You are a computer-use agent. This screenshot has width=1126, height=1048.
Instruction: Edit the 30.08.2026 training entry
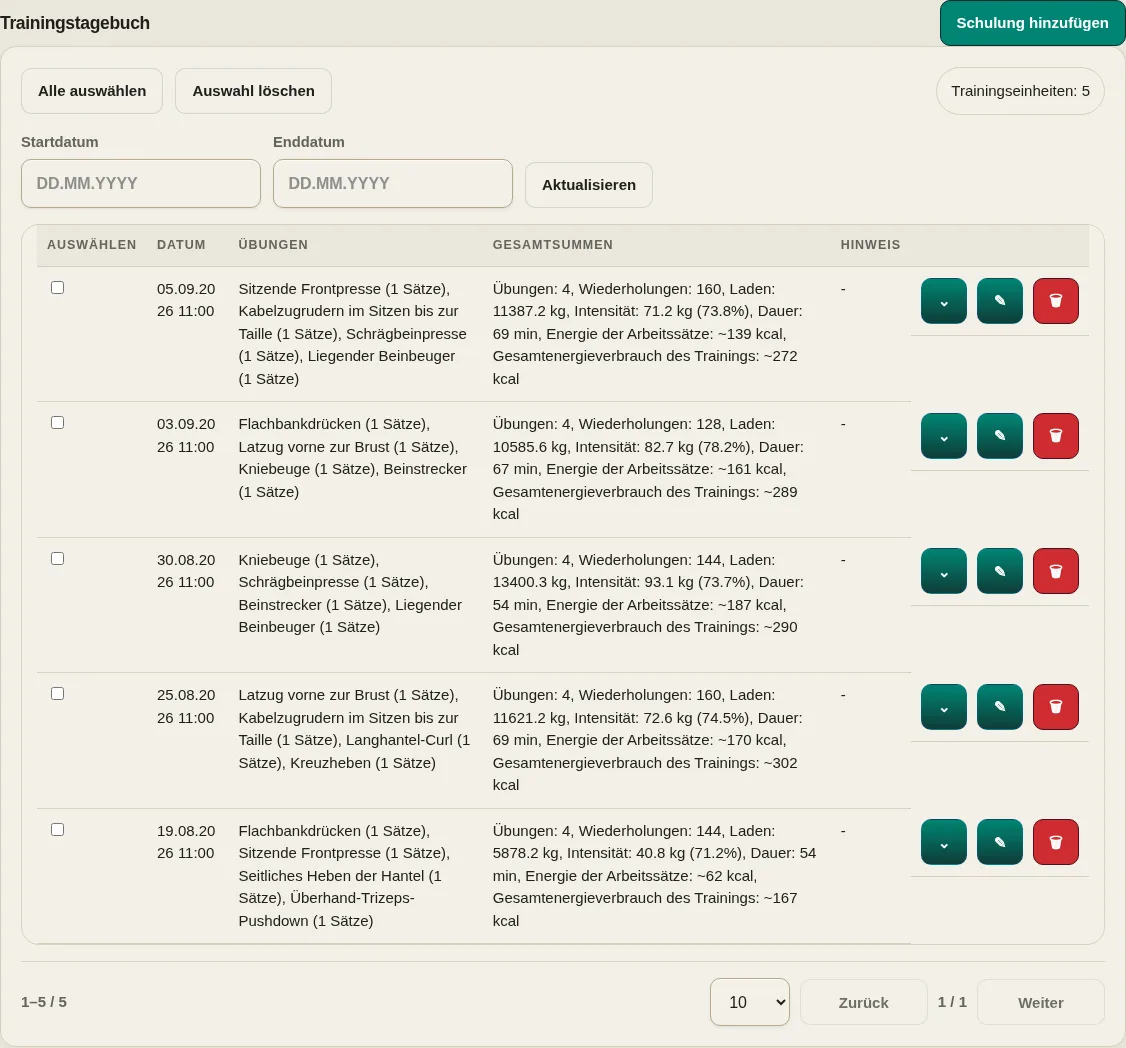[1000, 571]
